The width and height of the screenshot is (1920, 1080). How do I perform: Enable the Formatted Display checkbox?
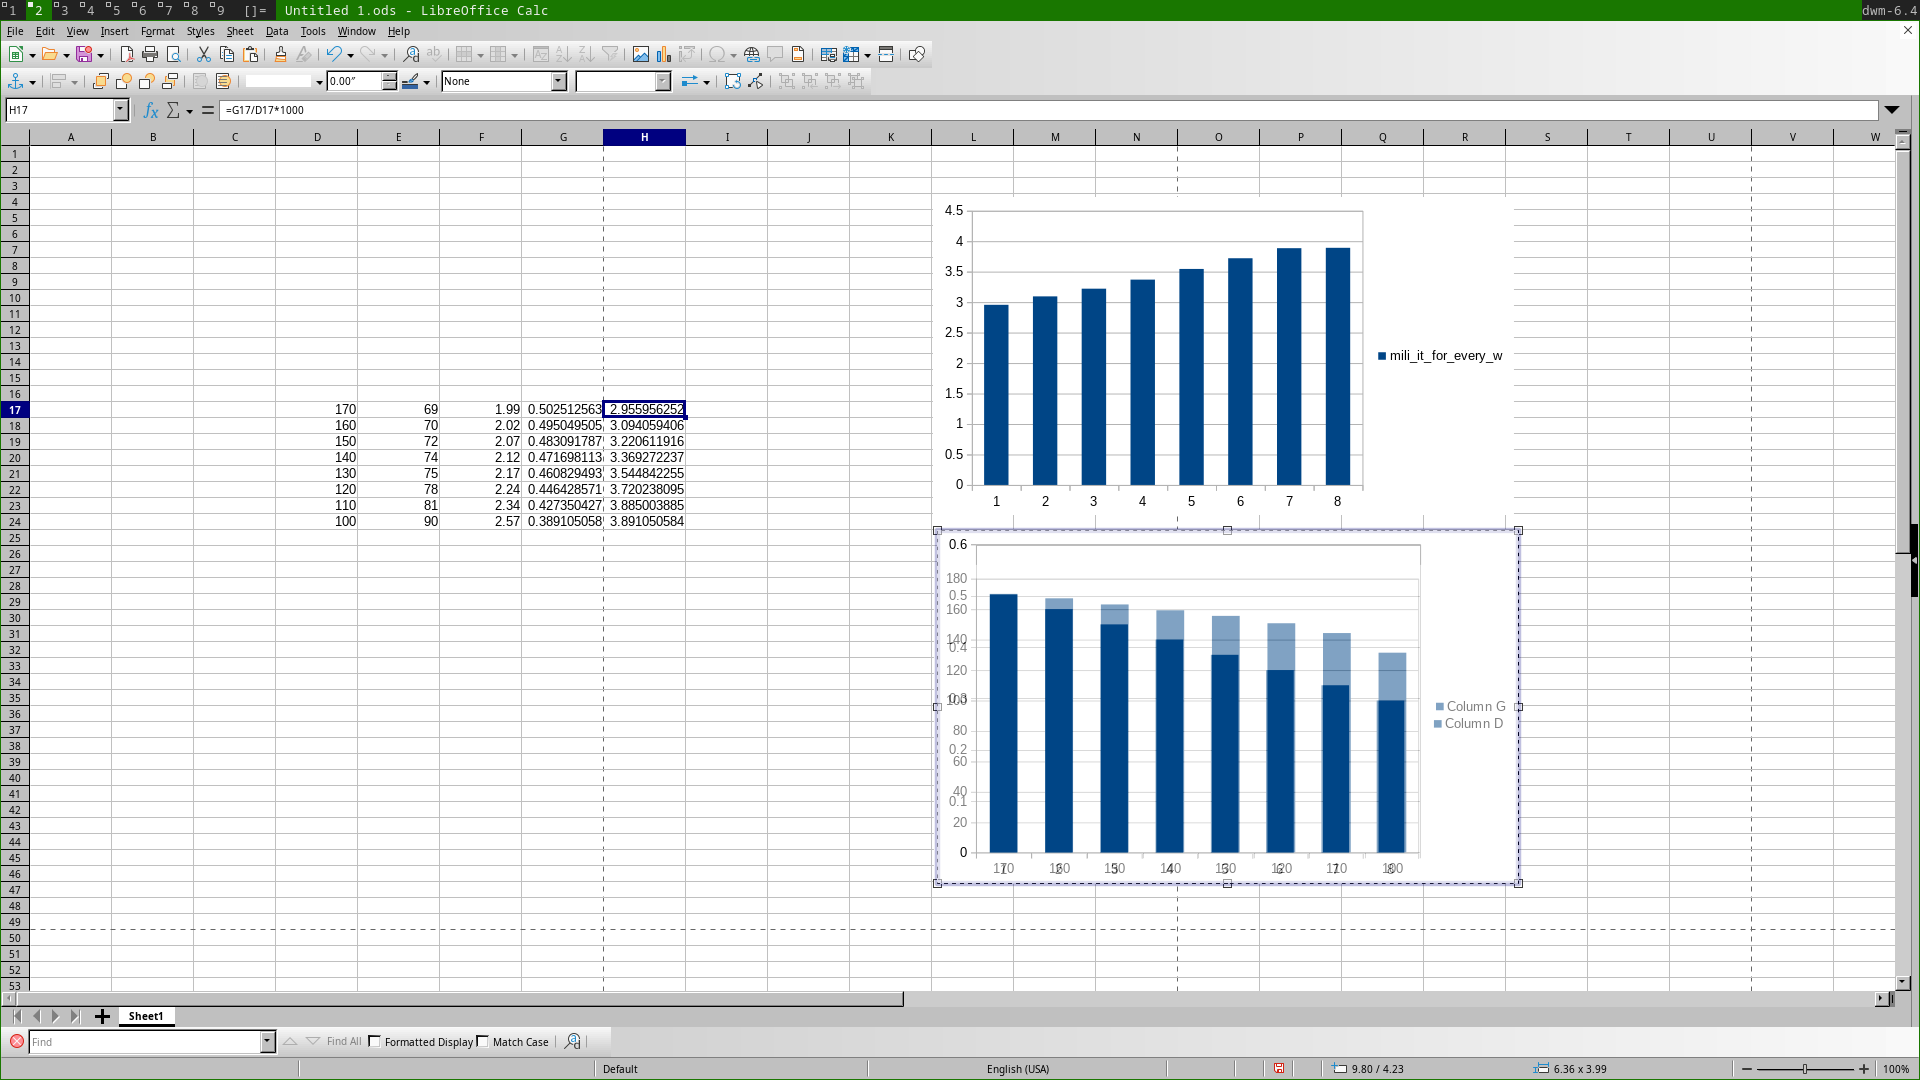(x=375, y=1041)
